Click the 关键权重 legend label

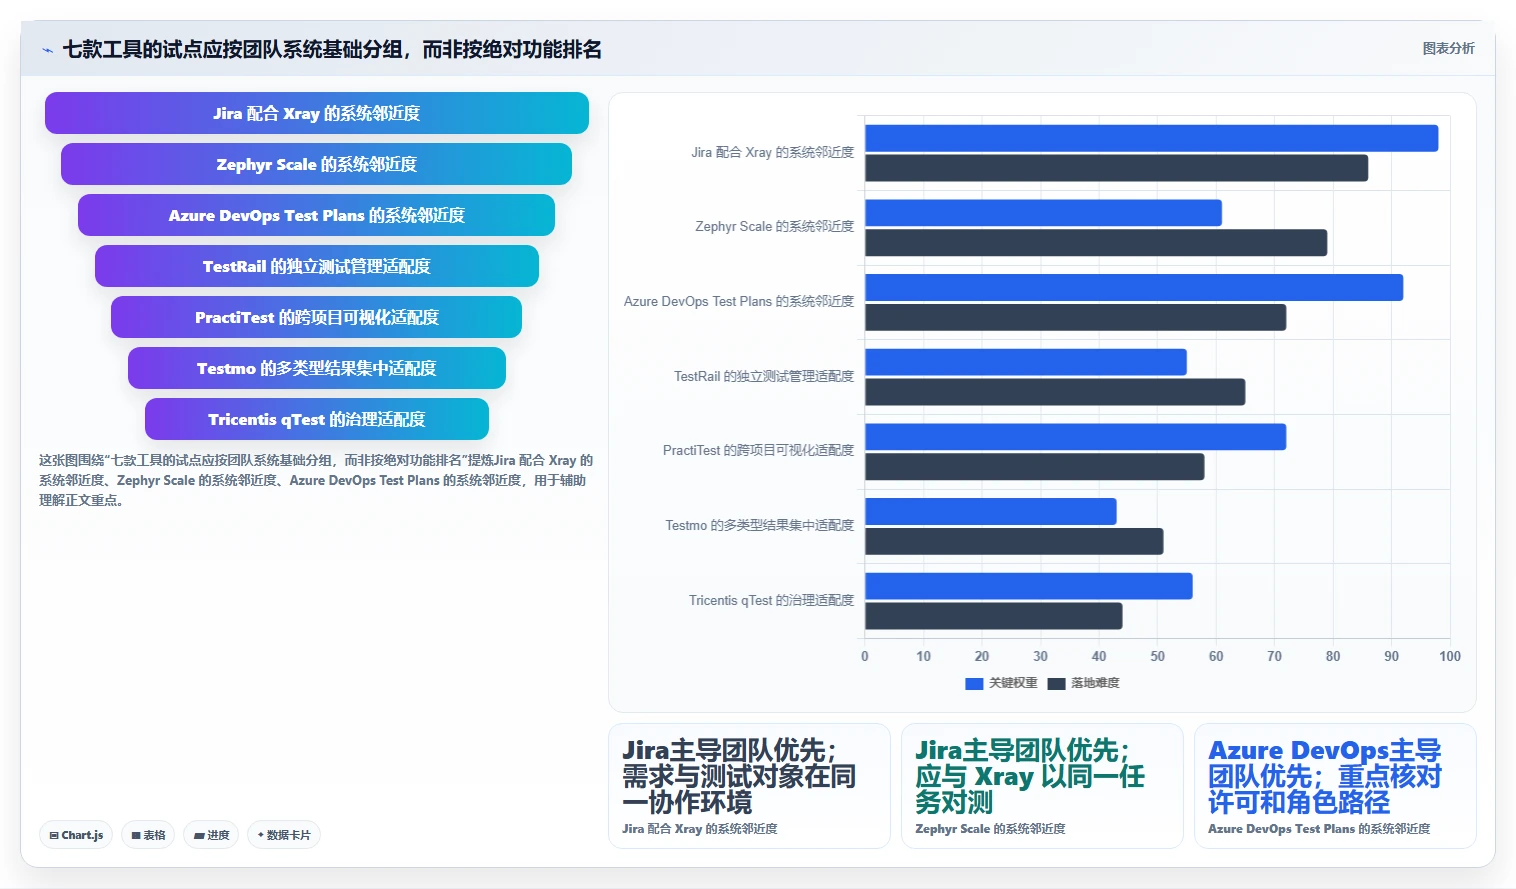[1013, 683]
